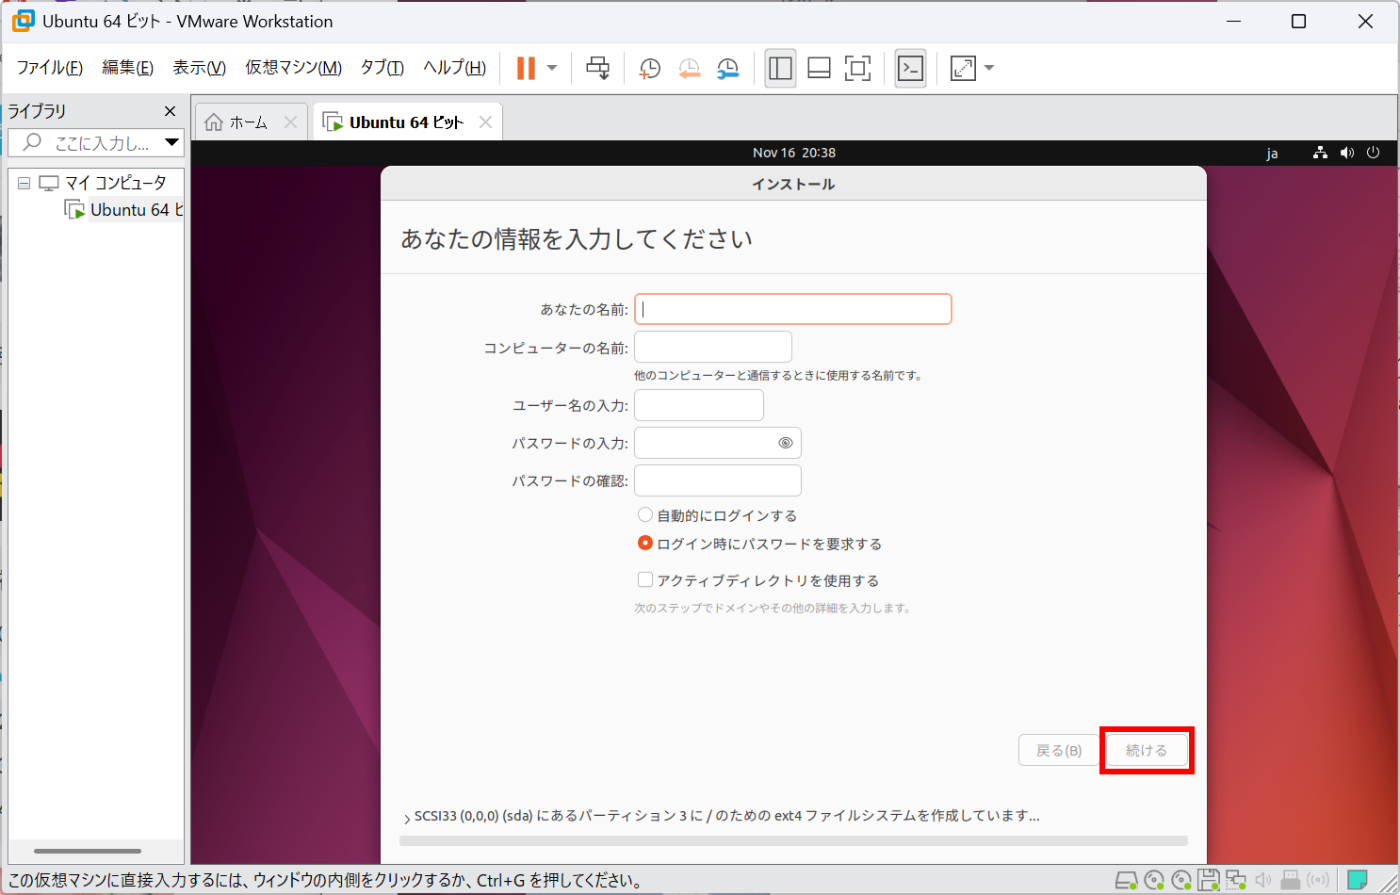
Task: Open the dropdown arrow beside the pause button
Action: tap(552, 68)
